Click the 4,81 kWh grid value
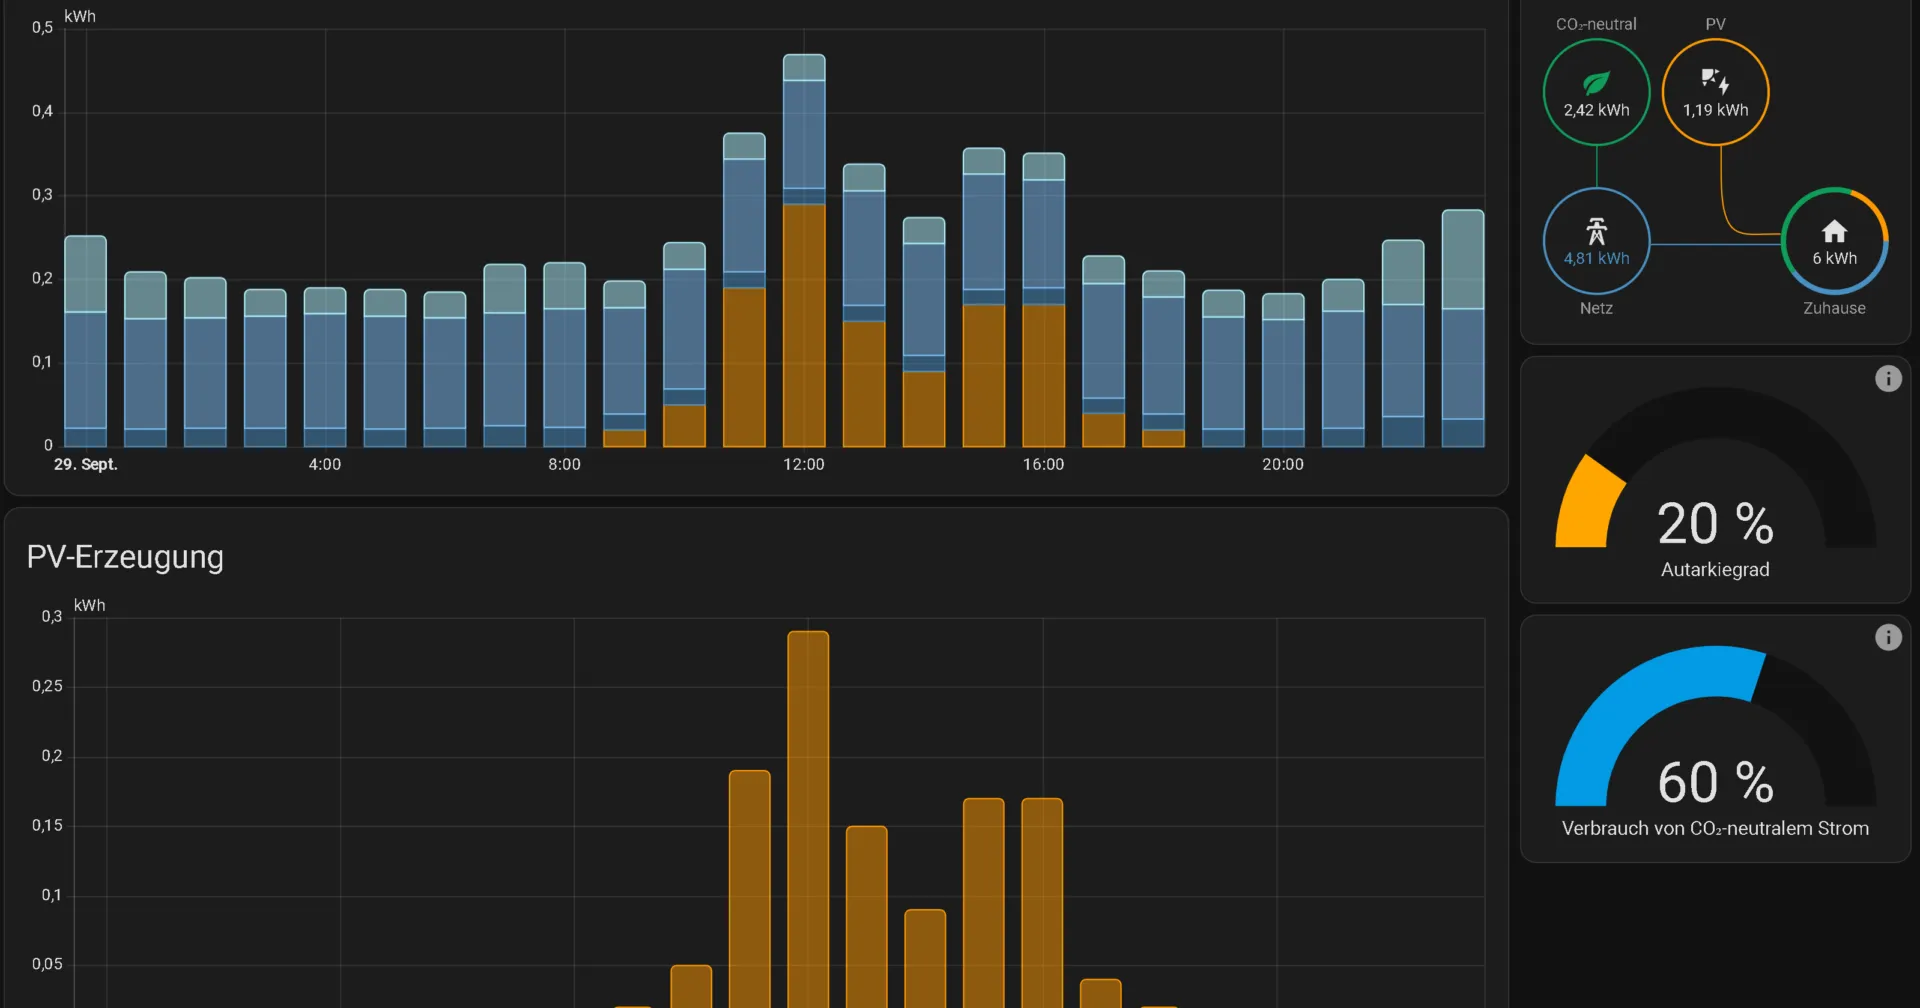This screenshot has height=1008, width=1920. (x=1596, y=258)
